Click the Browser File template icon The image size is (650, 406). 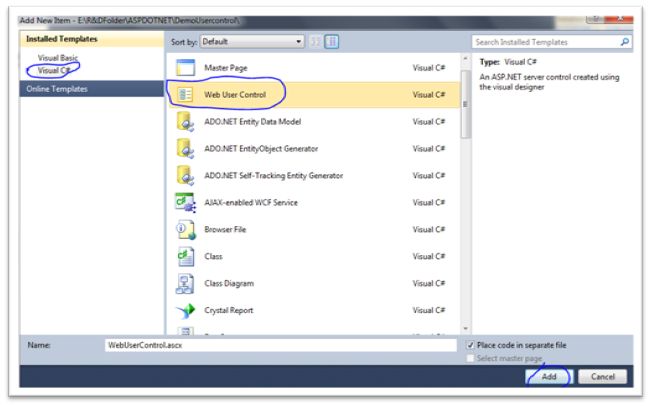[185, 230]
